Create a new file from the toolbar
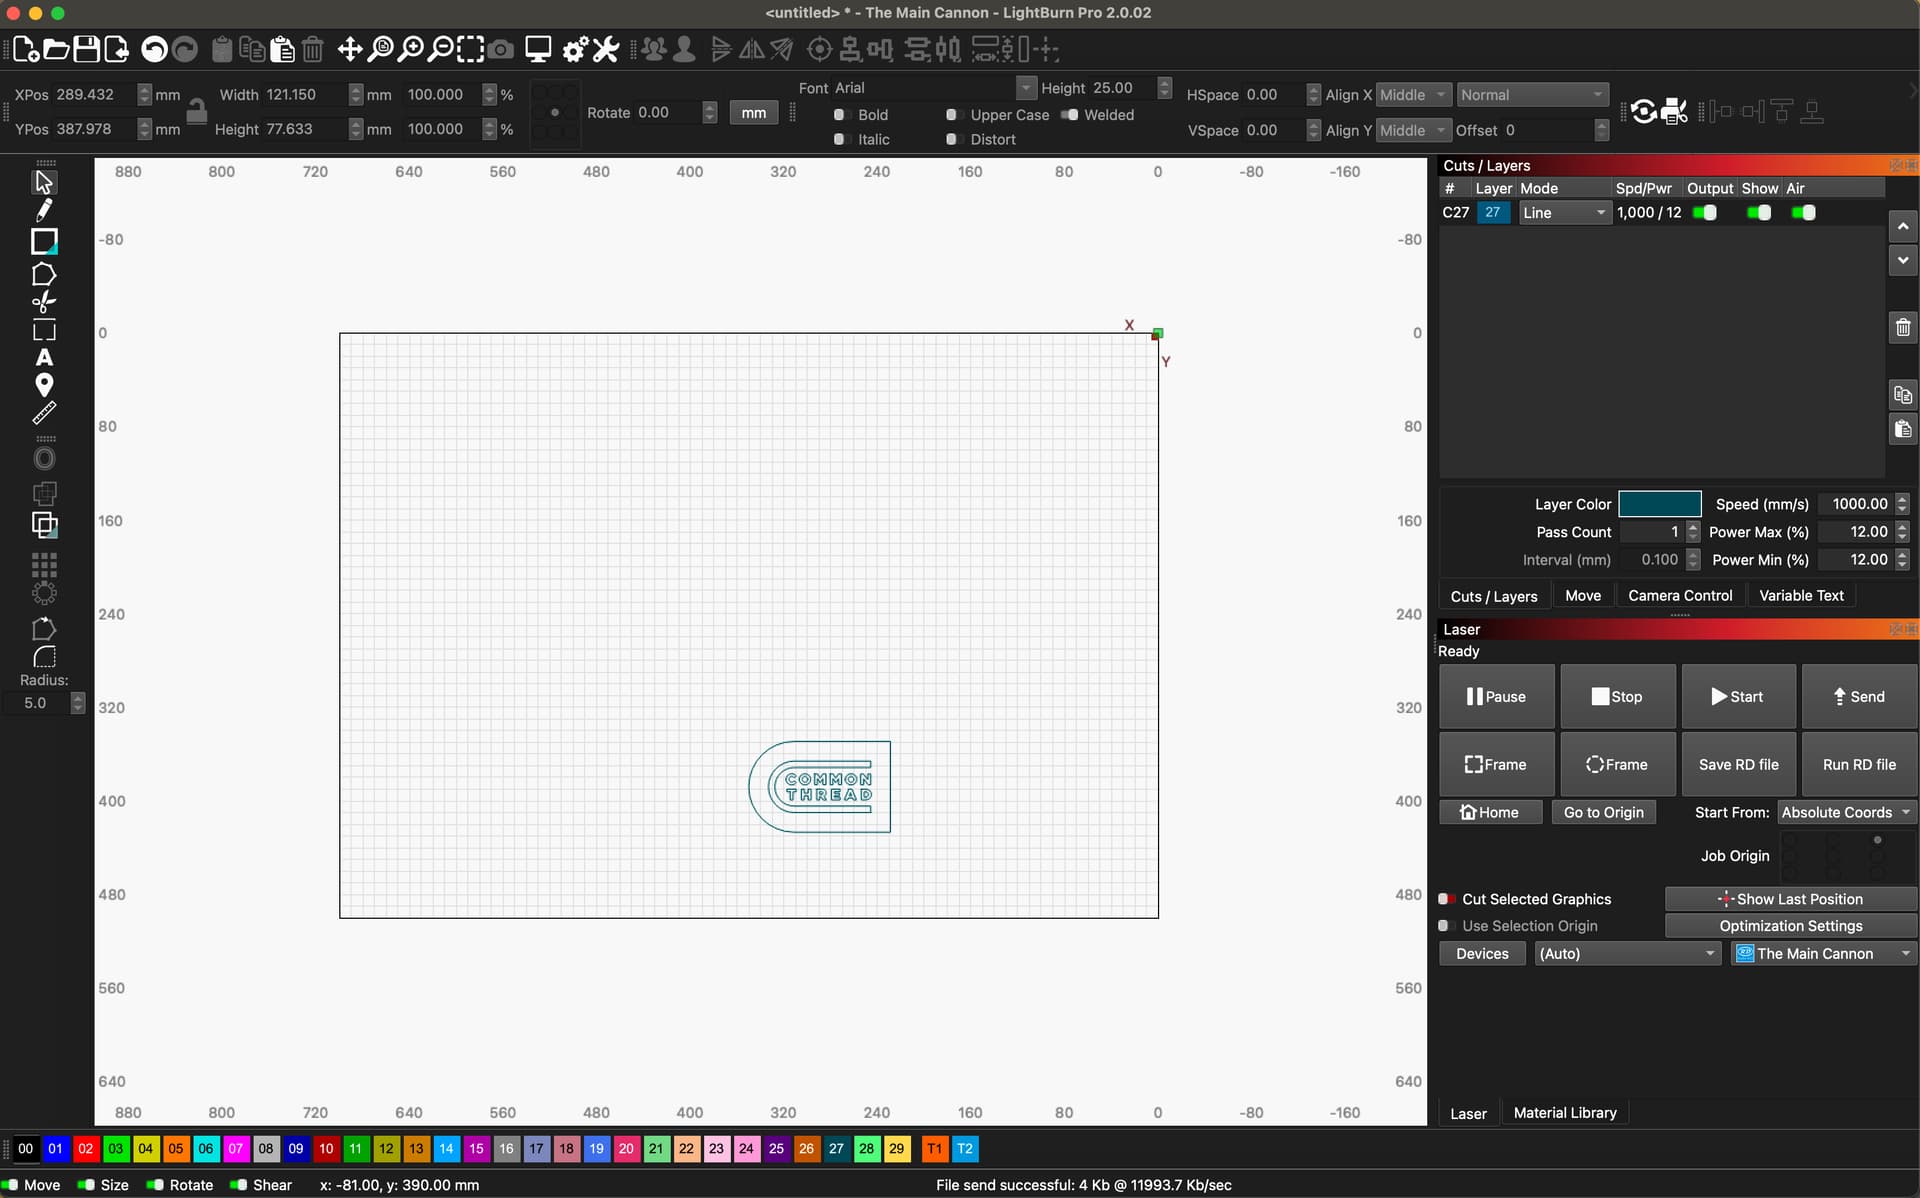This screenshot has width=1920, height=1198. [x=26, y=49]
